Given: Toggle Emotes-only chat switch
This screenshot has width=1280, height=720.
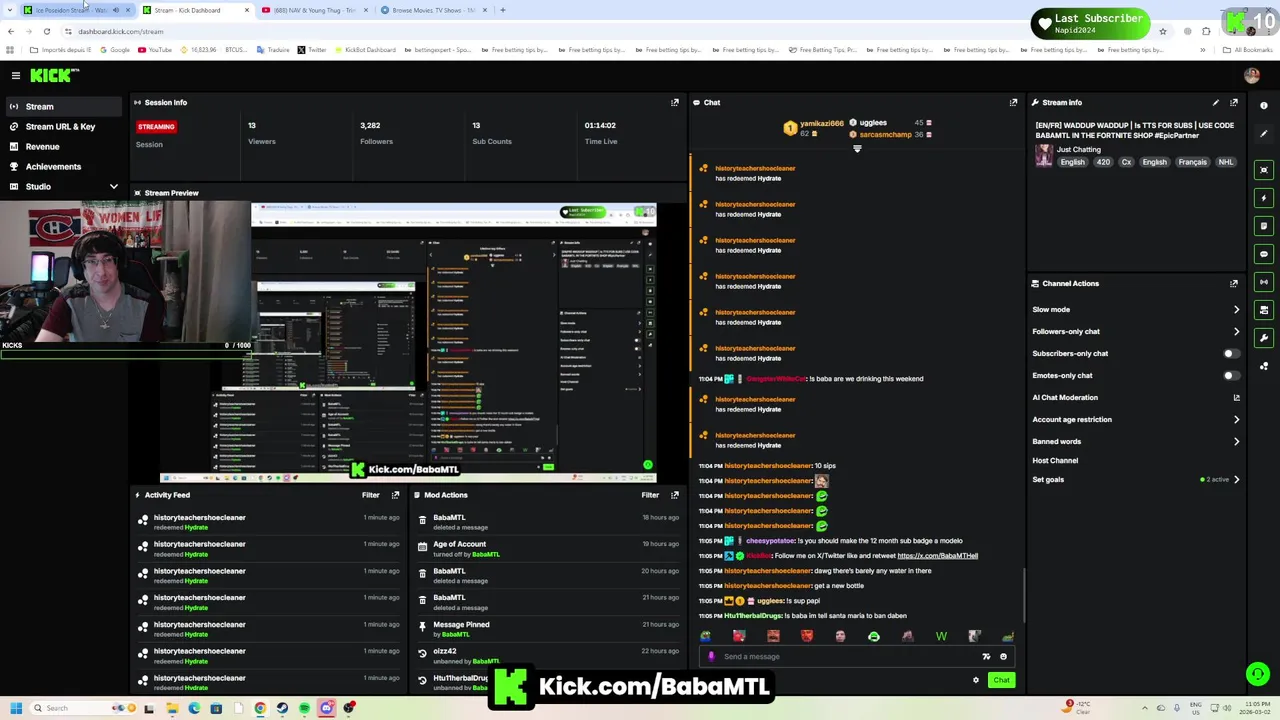Looking at the screenshot, I should tap(1231, 375).
